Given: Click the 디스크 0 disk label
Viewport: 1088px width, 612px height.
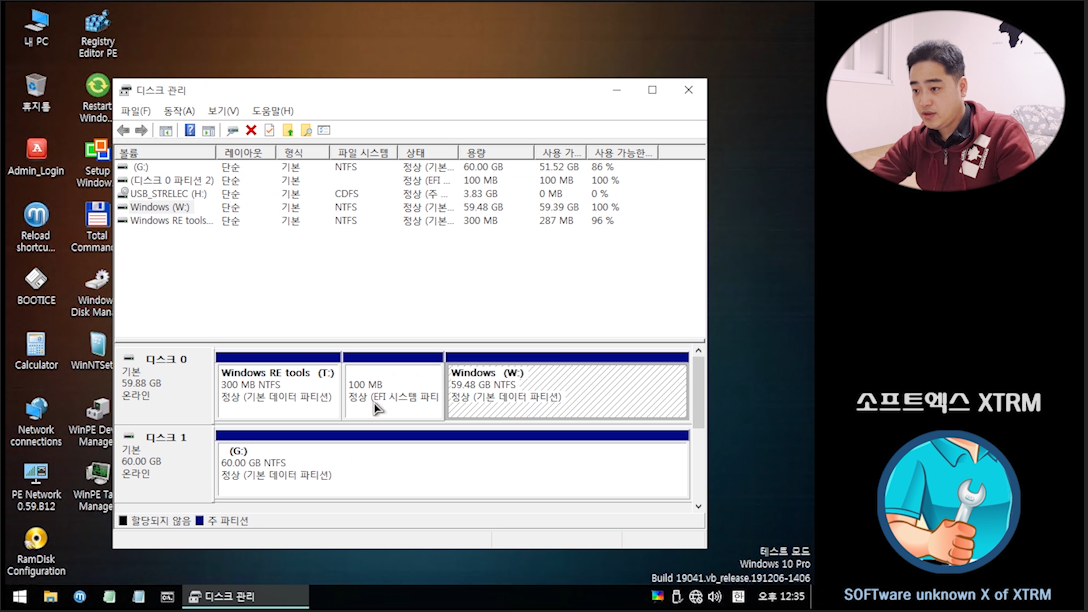Looking at the screenshot, I should tap(166, 359).
